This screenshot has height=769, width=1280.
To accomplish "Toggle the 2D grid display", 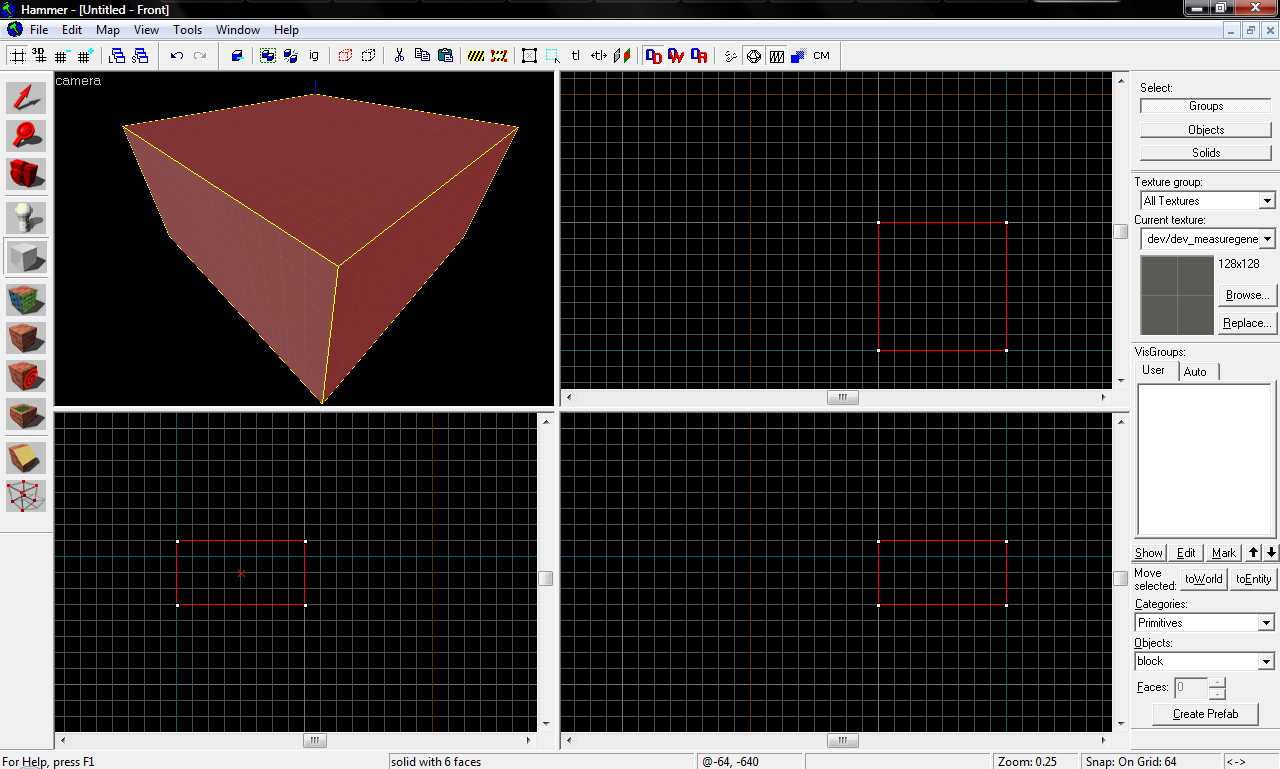I will click(x=18, y=56).
